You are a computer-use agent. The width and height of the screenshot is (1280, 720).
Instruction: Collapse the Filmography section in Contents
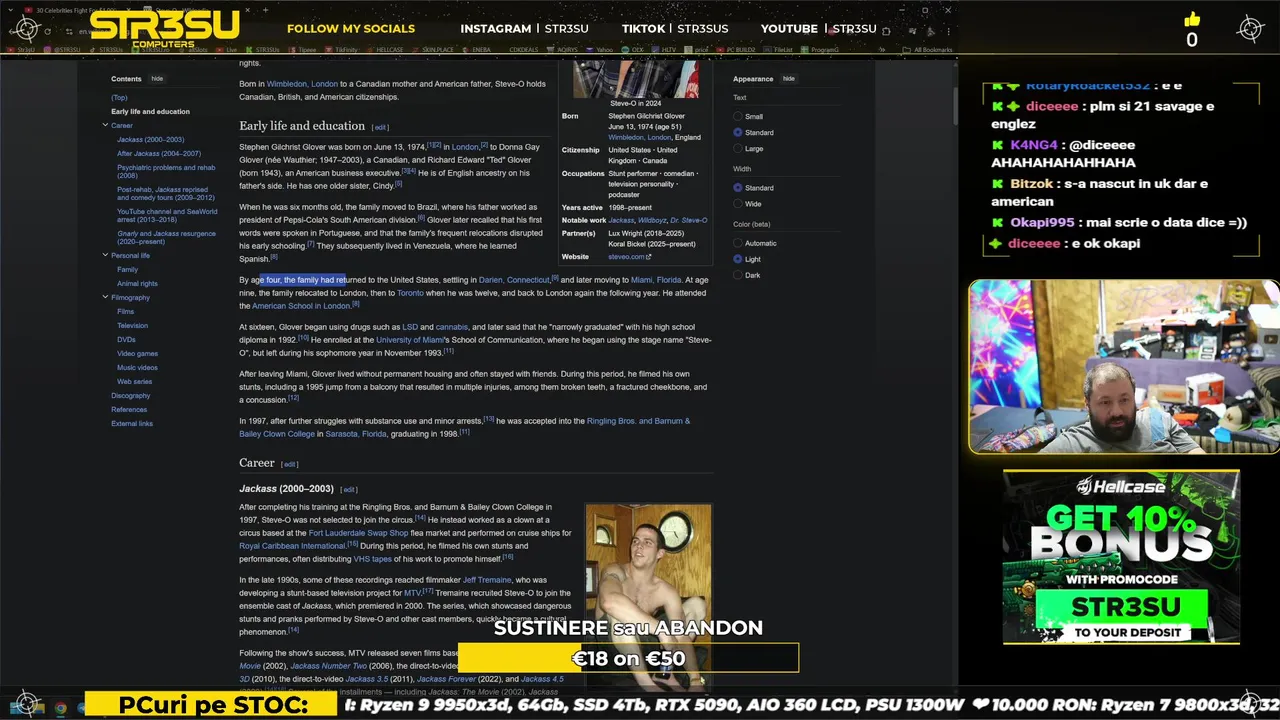click(105, 297)
